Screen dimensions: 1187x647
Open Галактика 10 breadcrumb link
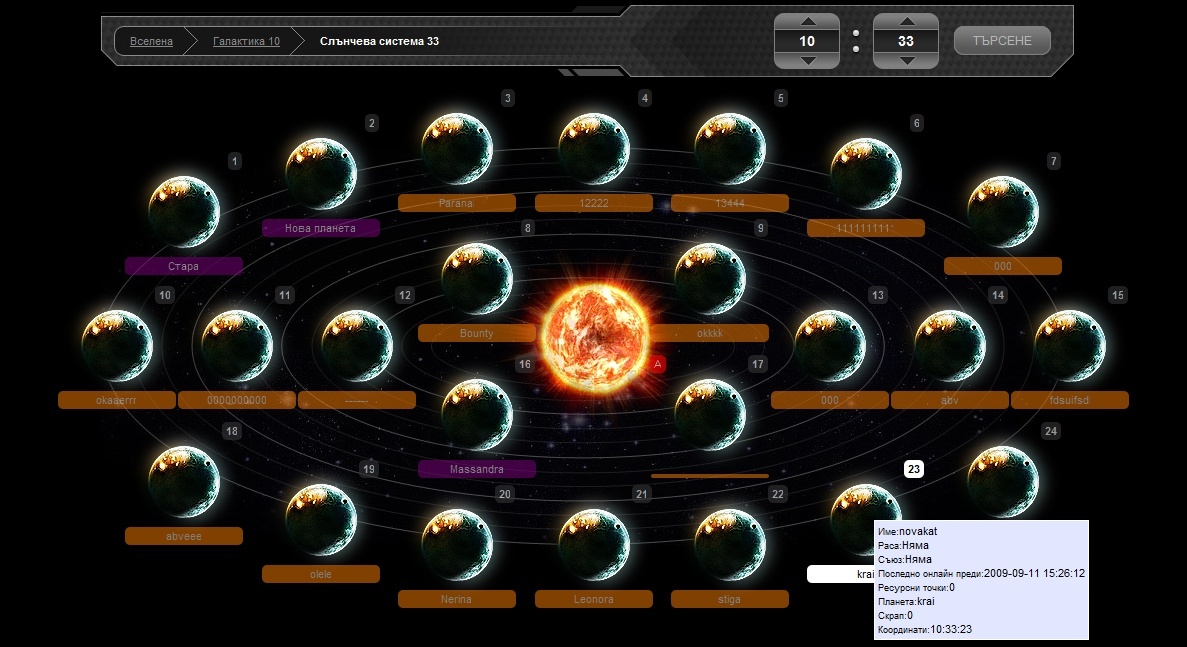246,42
